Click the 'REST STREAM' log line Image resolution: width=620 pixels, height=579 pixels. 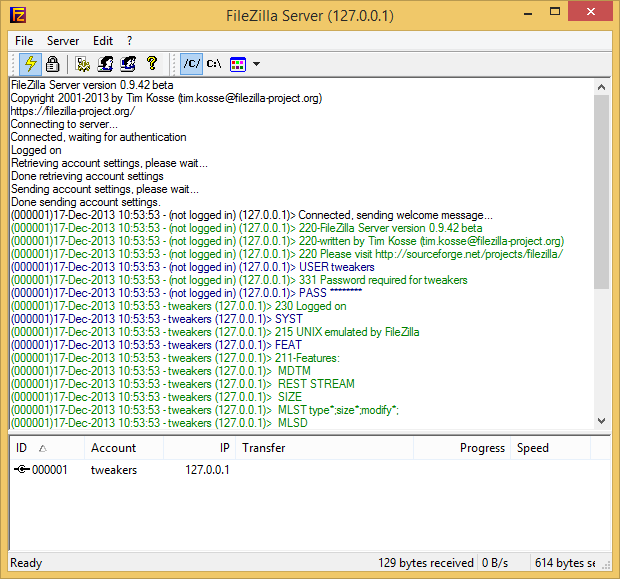(x=183, y=384)
